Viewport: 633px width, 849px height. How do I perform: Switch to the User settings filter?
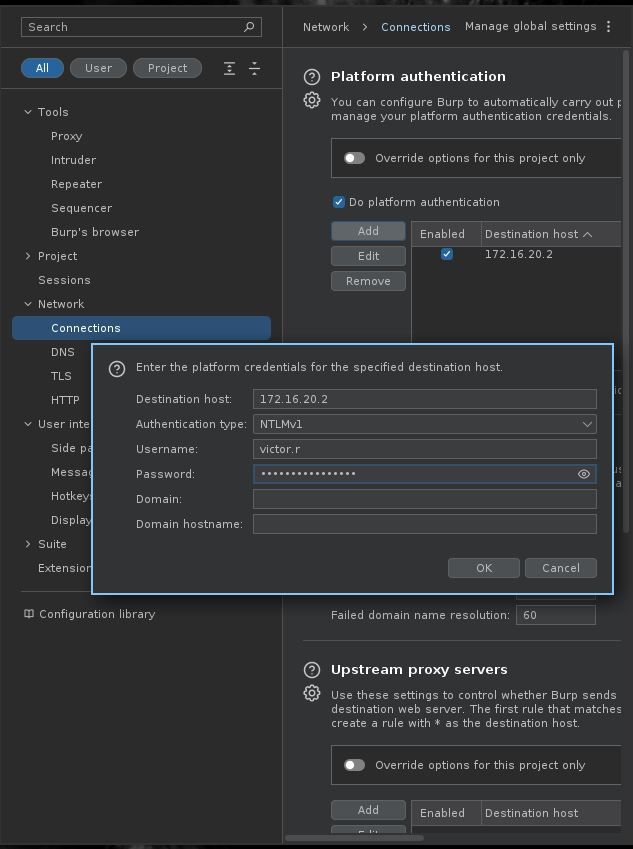click(98, 68)
